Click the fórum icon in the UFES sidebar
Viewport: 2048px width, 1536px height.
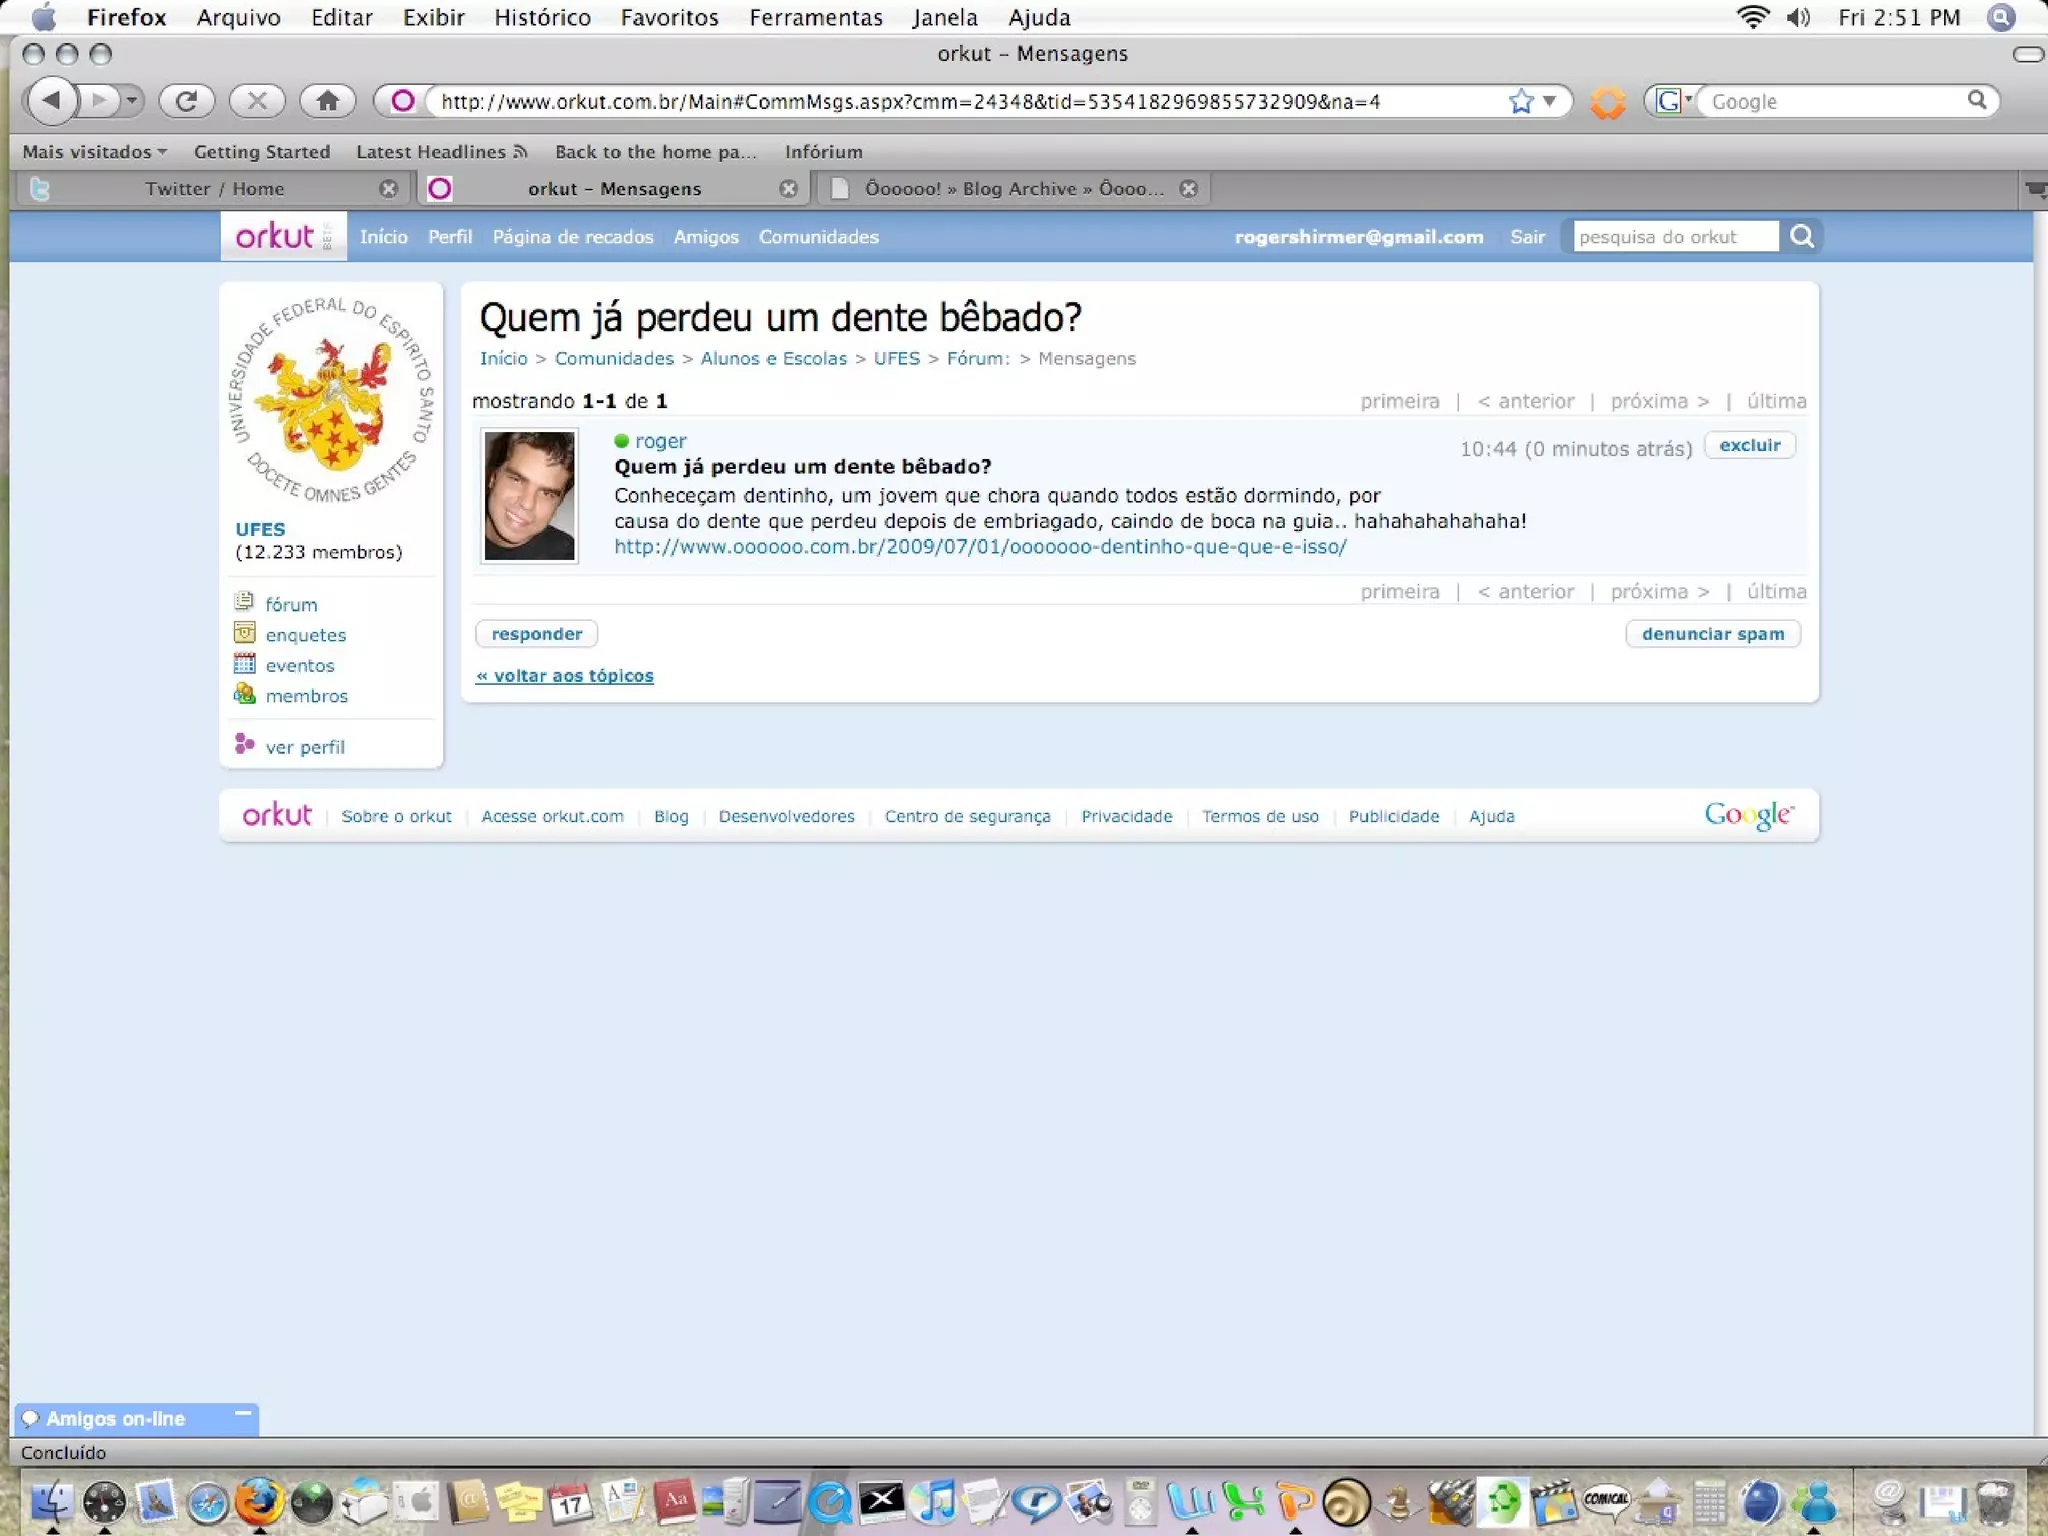pos(244,602)
